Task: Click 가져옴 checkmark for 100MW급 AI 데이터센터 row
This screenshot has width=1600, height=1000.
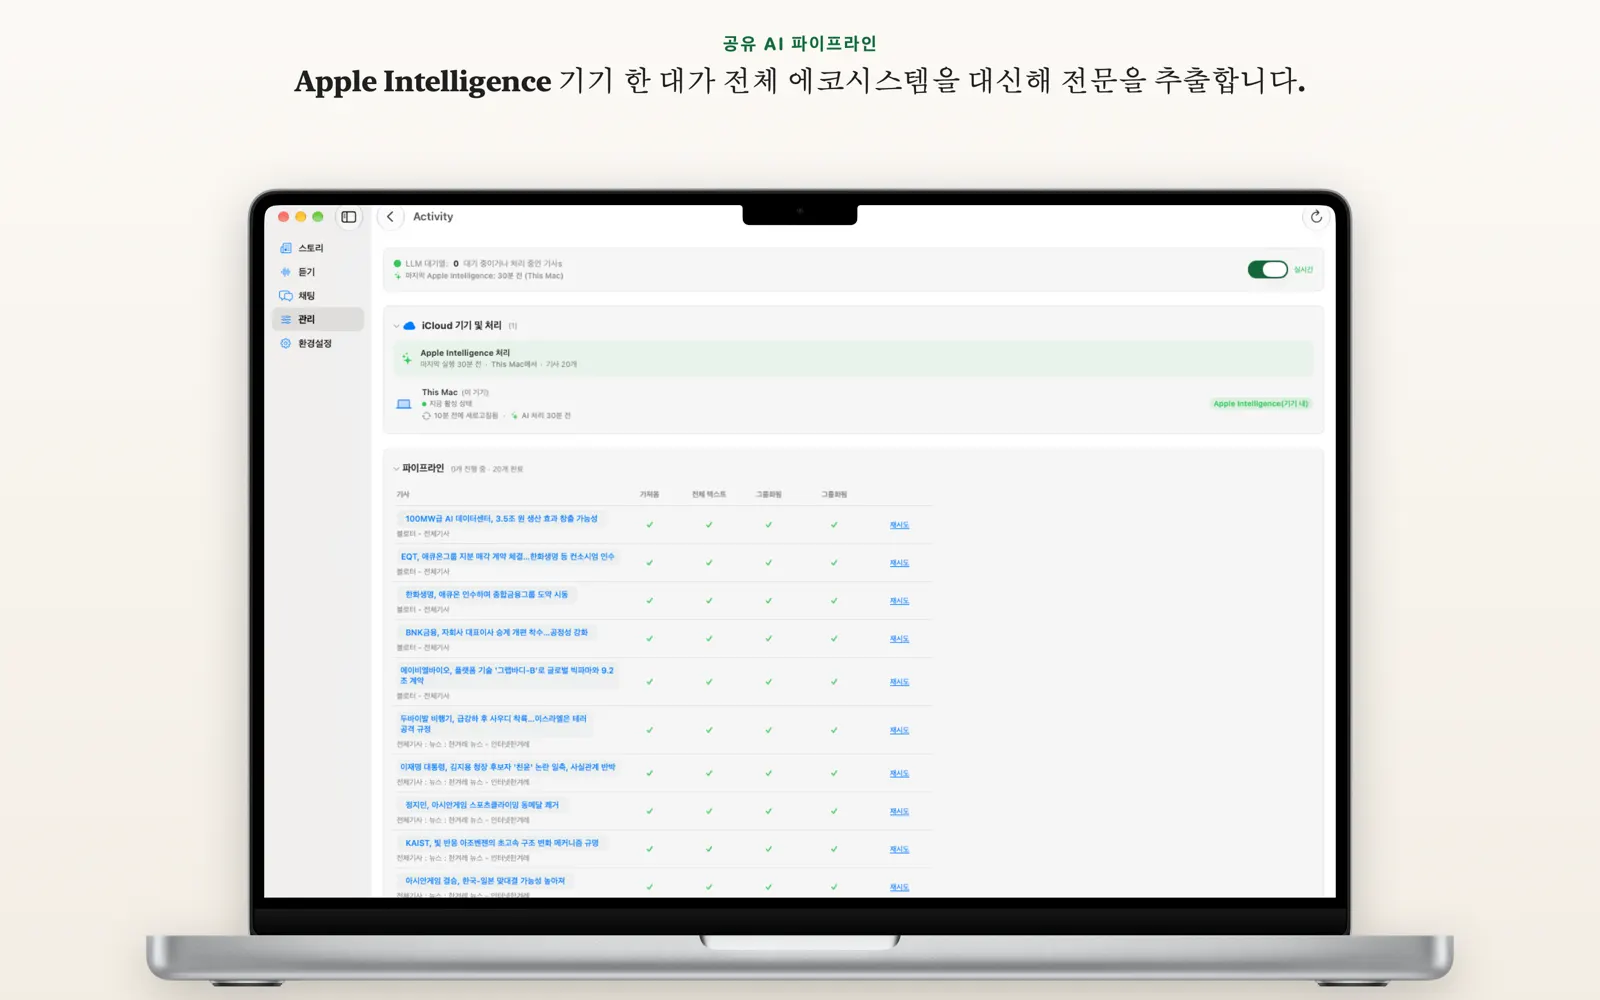Action: 650,525
